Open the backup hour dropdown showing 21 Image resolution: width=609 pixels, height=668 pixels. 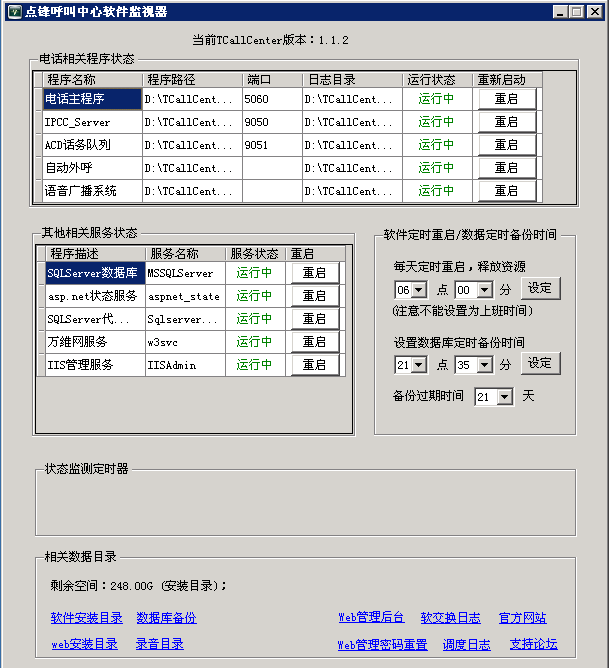(419, 365)
